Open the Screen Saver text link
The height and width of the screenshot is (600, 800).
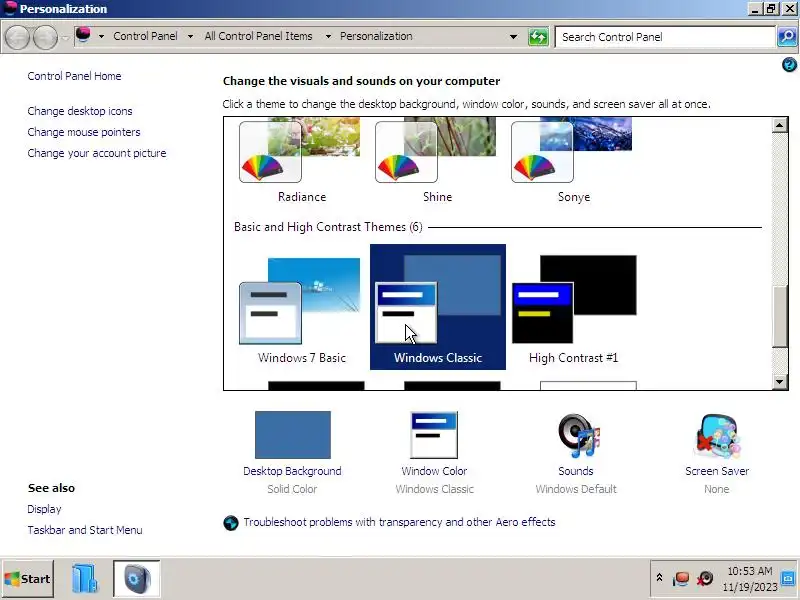717,471
